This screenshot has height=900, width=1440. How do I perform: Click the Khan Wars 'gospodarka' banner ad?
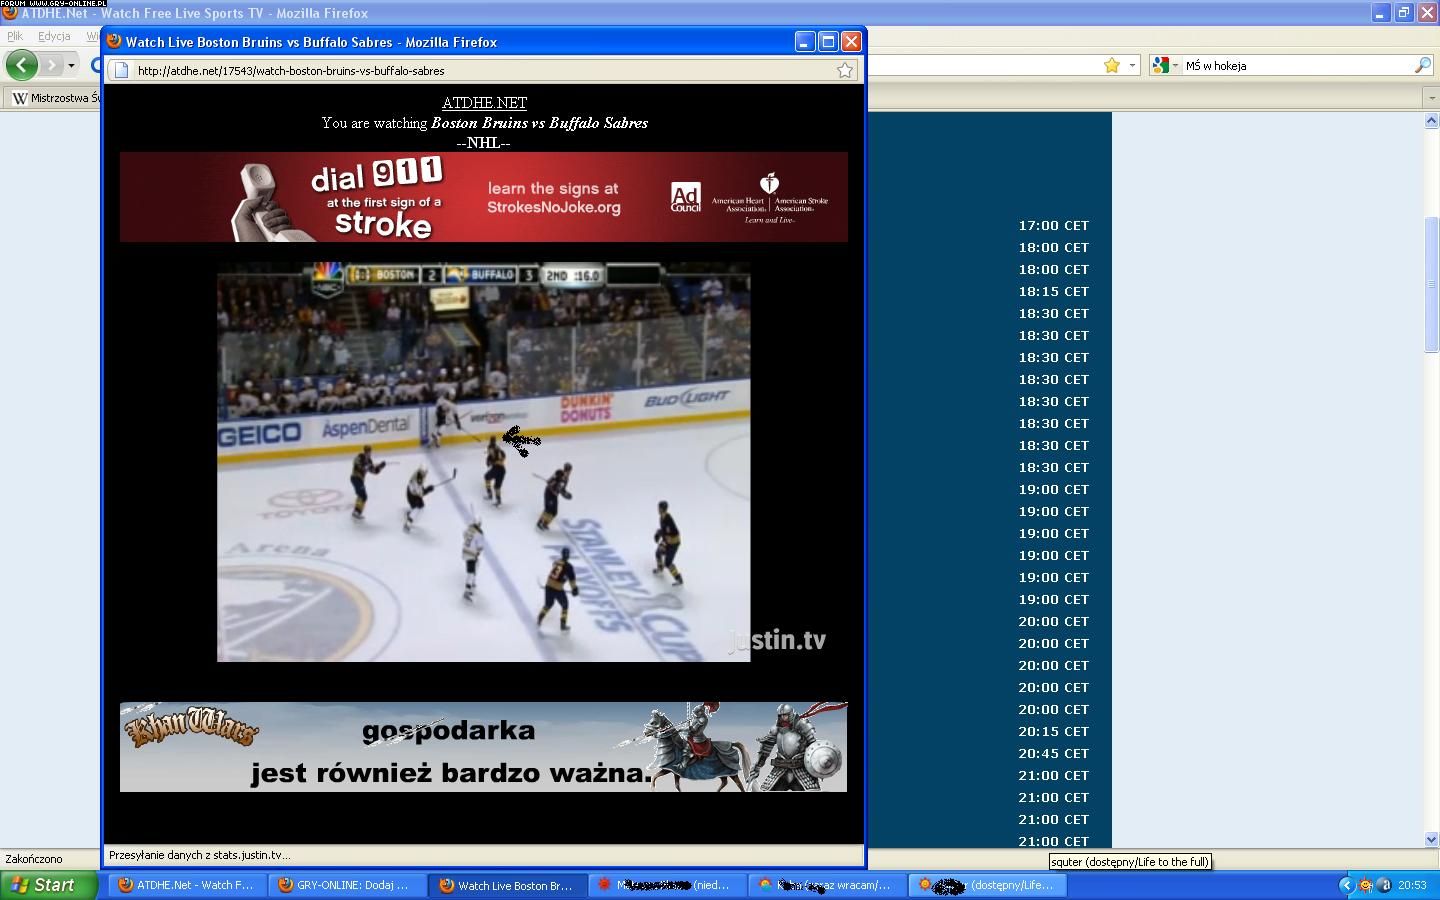pyautogui.click(x=484, y=747)
